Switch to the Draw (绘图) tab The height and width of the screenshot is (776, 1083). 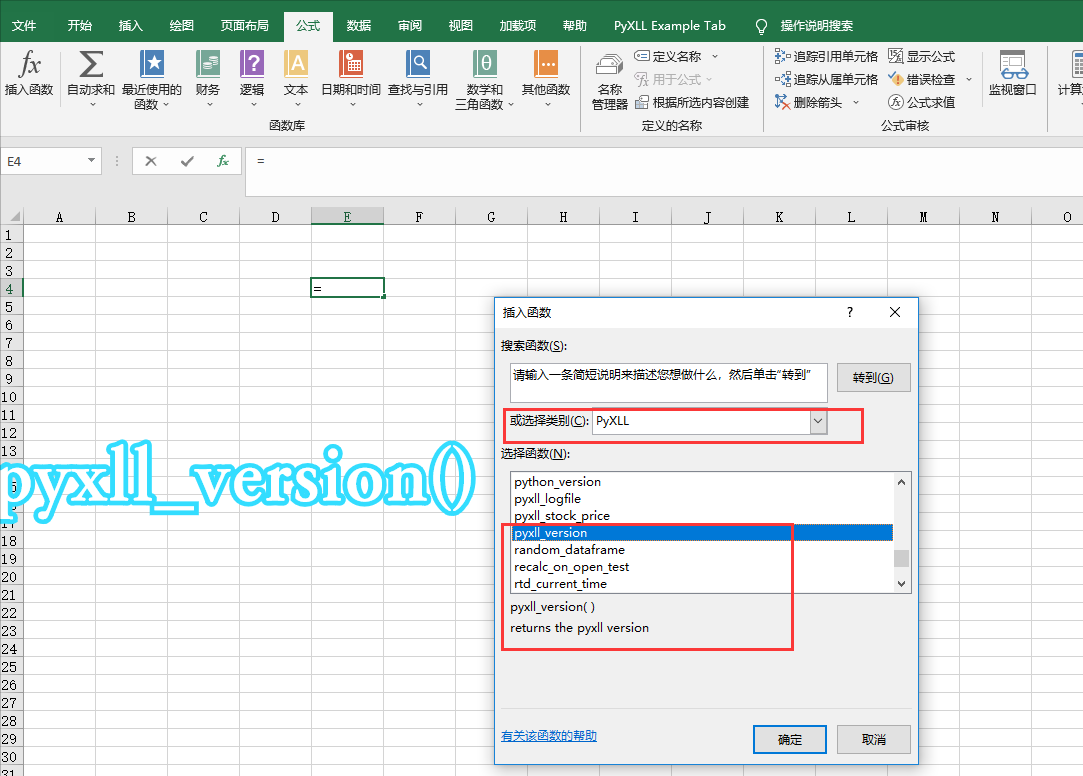coord(182,26)
